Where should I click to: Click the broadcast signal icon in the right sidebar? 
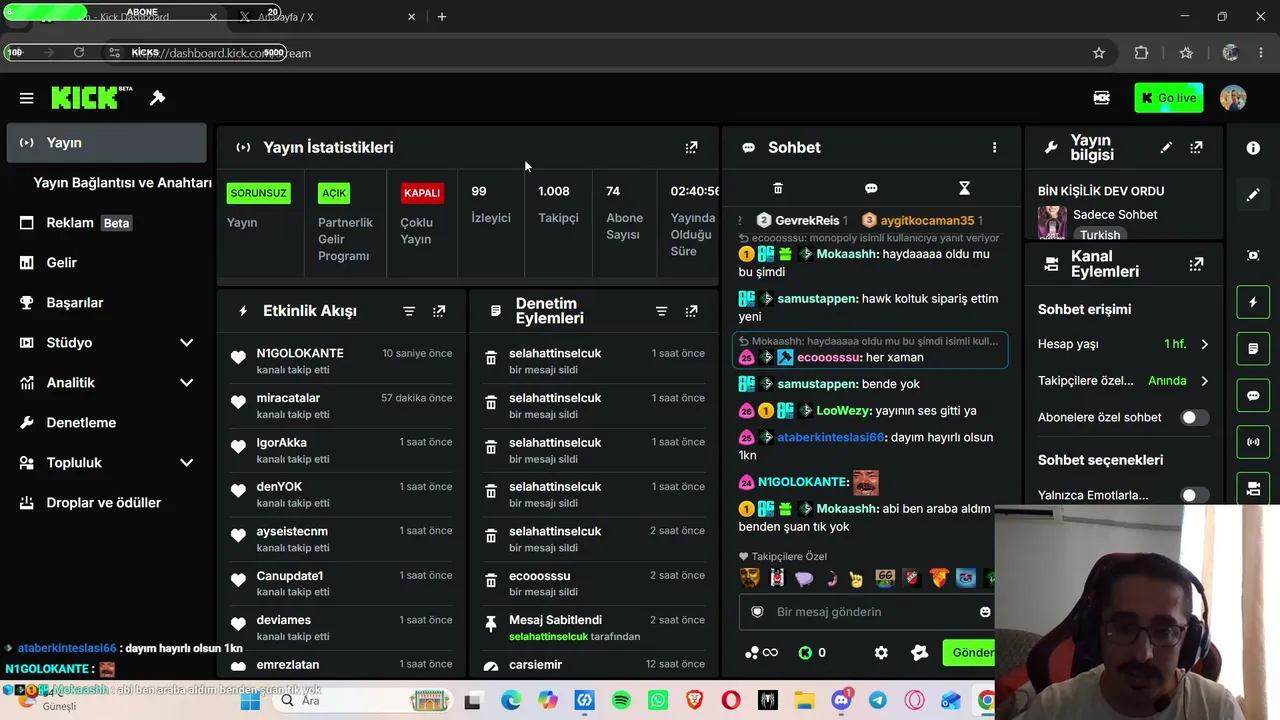point(1253,441)
